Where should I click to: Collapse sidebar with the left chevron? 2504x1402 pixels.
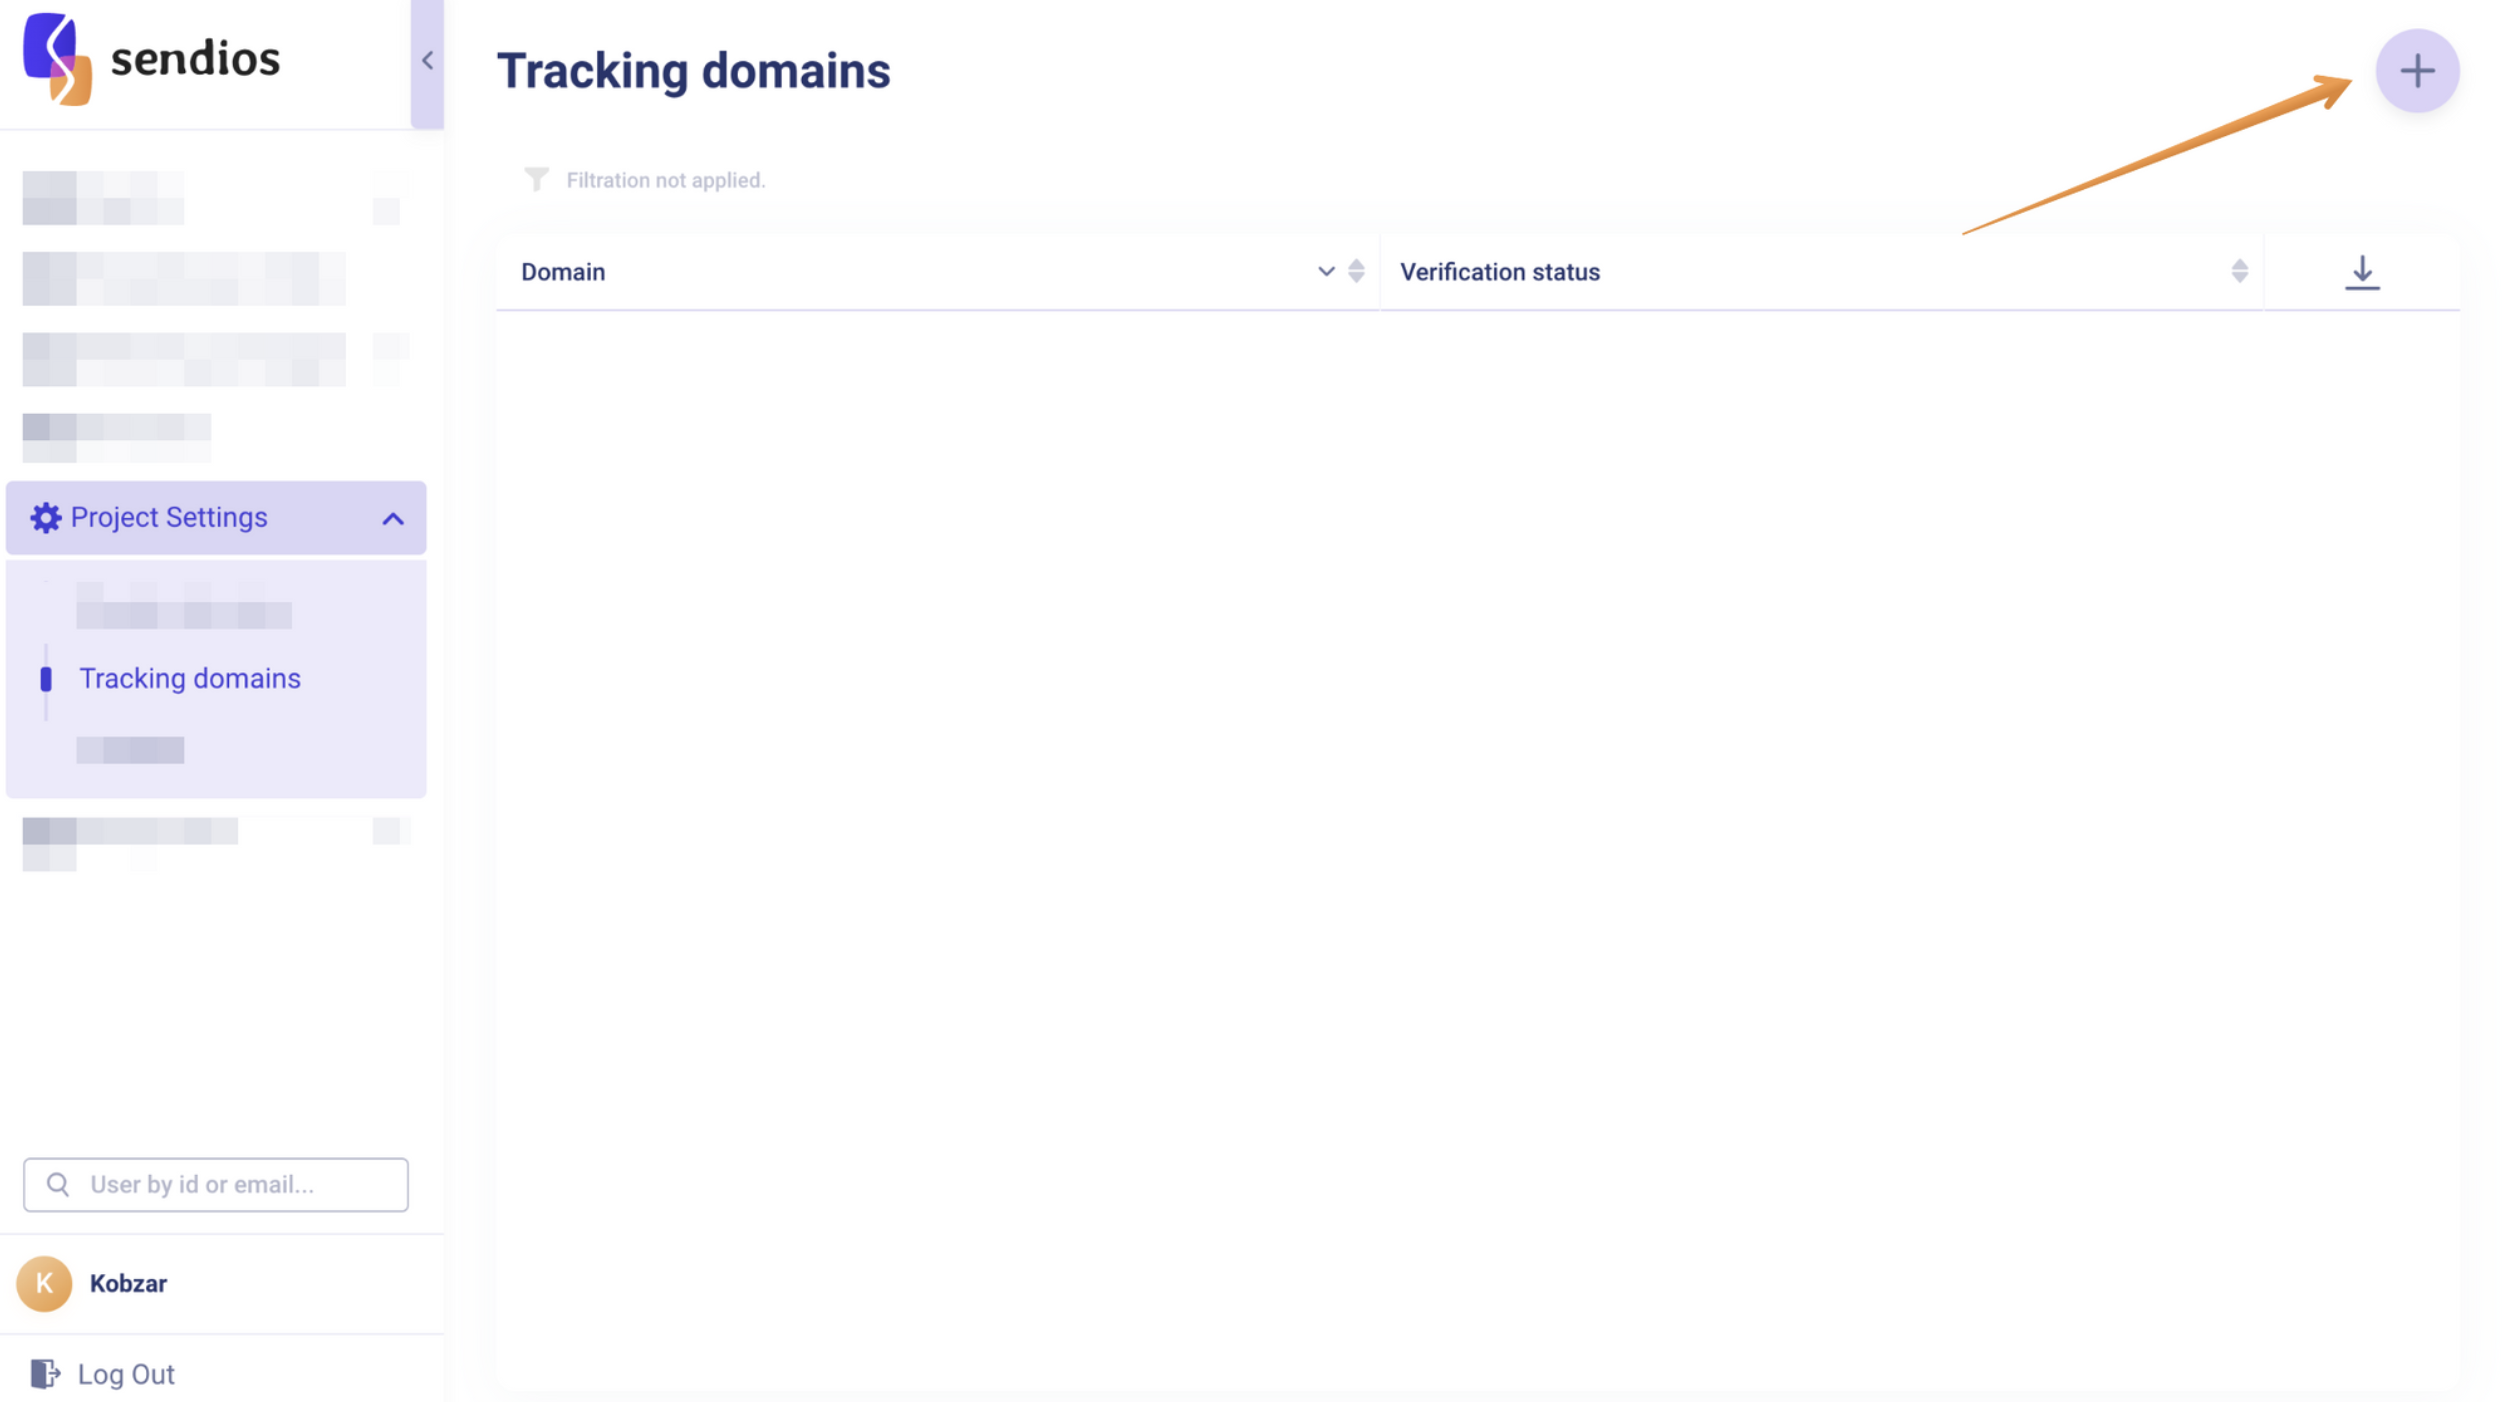tap(427, 61)
